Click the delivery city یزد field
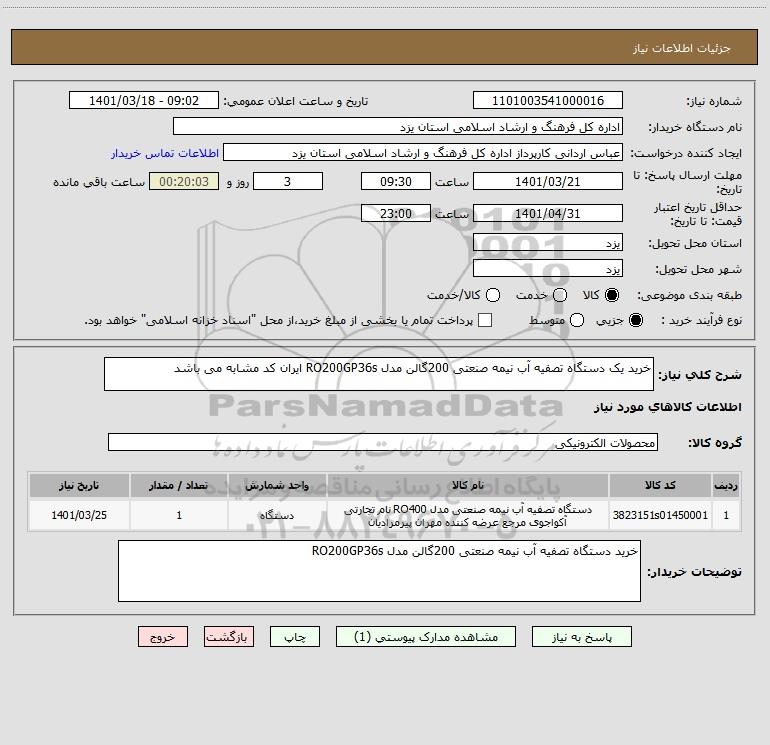The width and height of the screenshot is (770, 745). 548,269
